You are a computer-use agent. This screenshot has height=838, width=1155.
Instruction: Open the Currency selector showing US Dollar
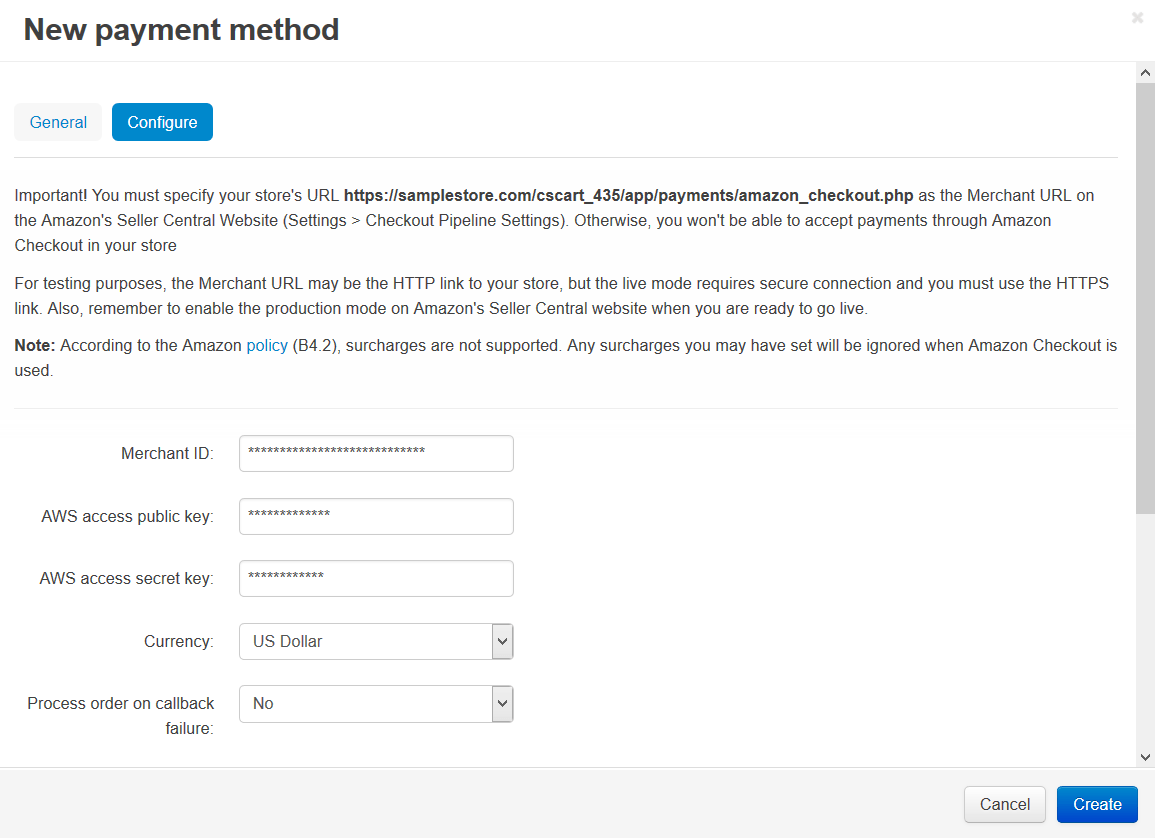[x=376, y=641]
